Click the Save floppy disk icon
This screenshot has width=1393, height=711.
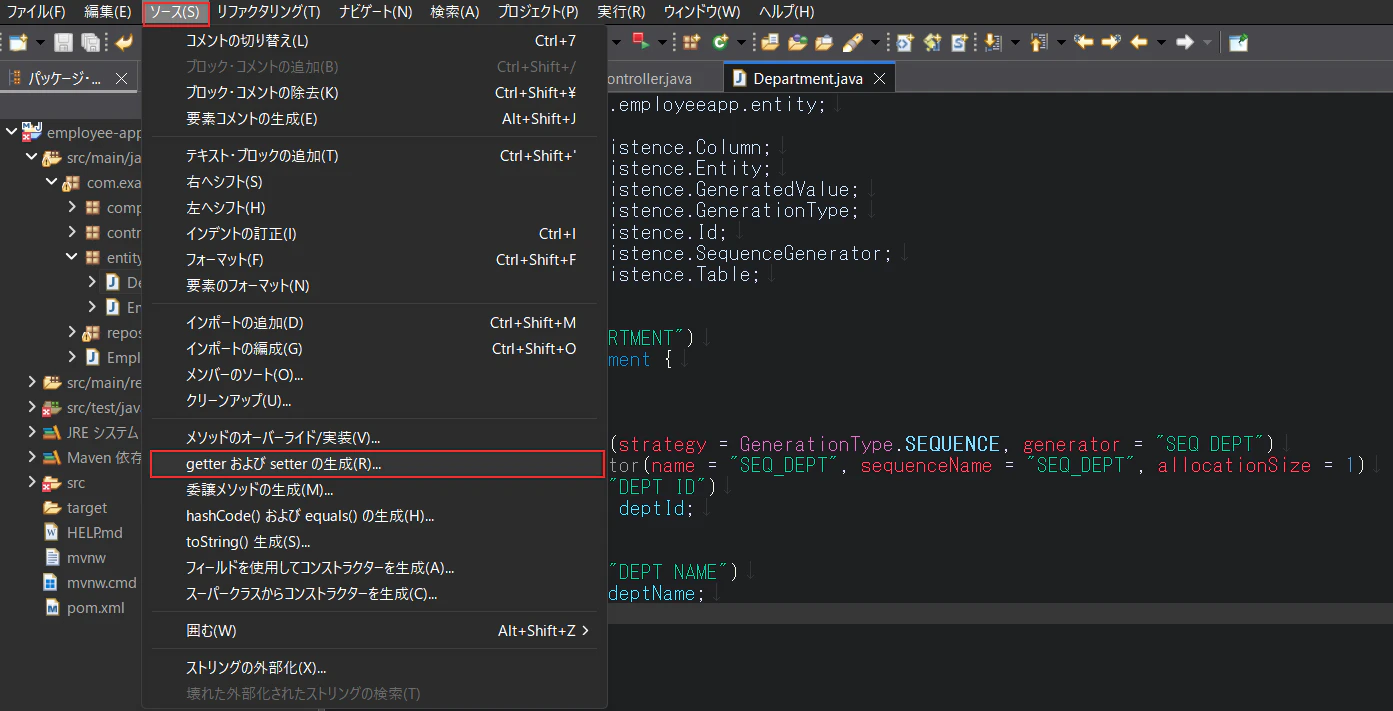coord(63,42)
